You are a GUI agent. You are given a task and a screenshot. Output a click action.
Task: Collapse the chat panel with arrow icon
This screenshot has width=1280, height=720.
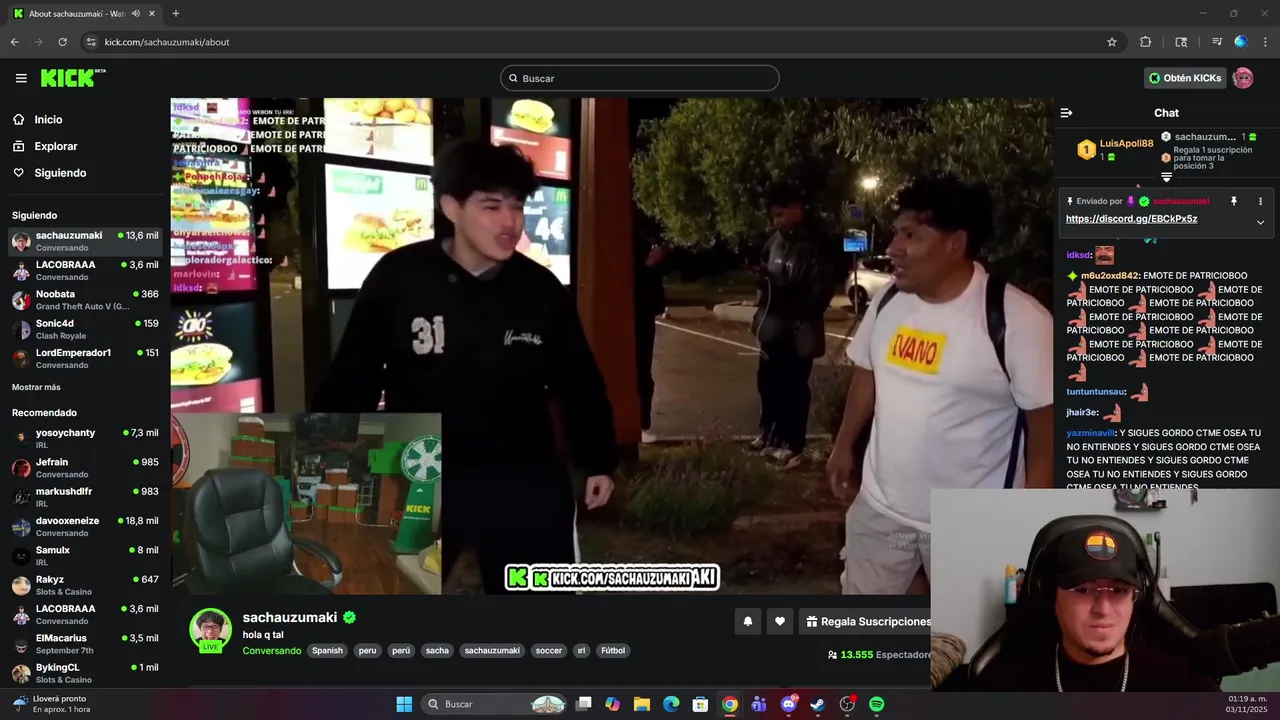[1066, 113]
